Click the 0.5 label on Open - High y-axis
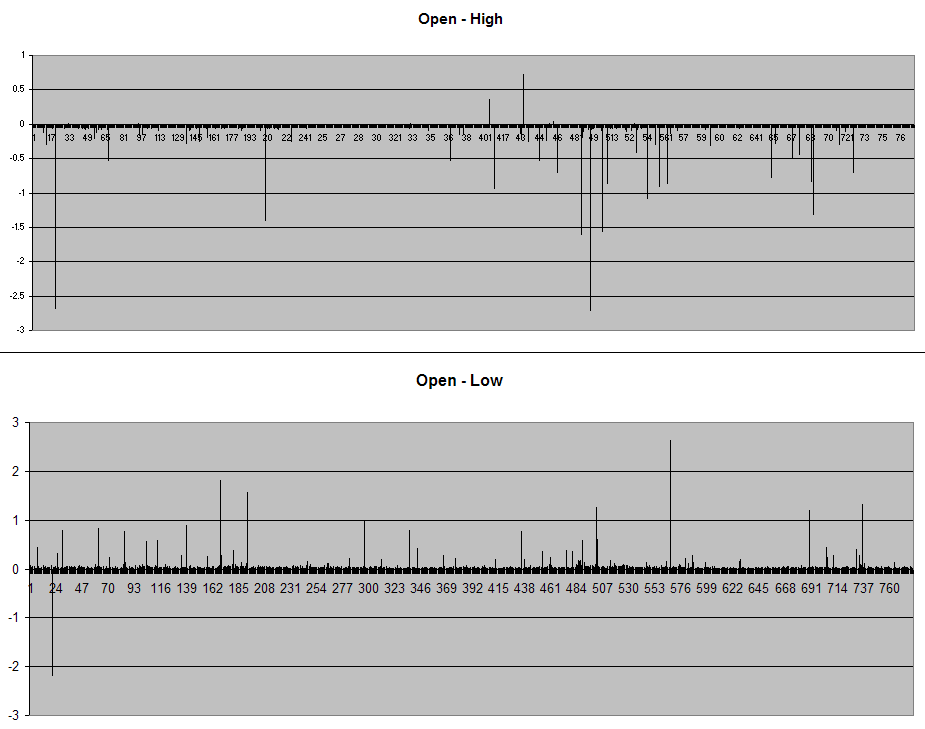Screen dimensions: 925x729 [x=18, y=89]
